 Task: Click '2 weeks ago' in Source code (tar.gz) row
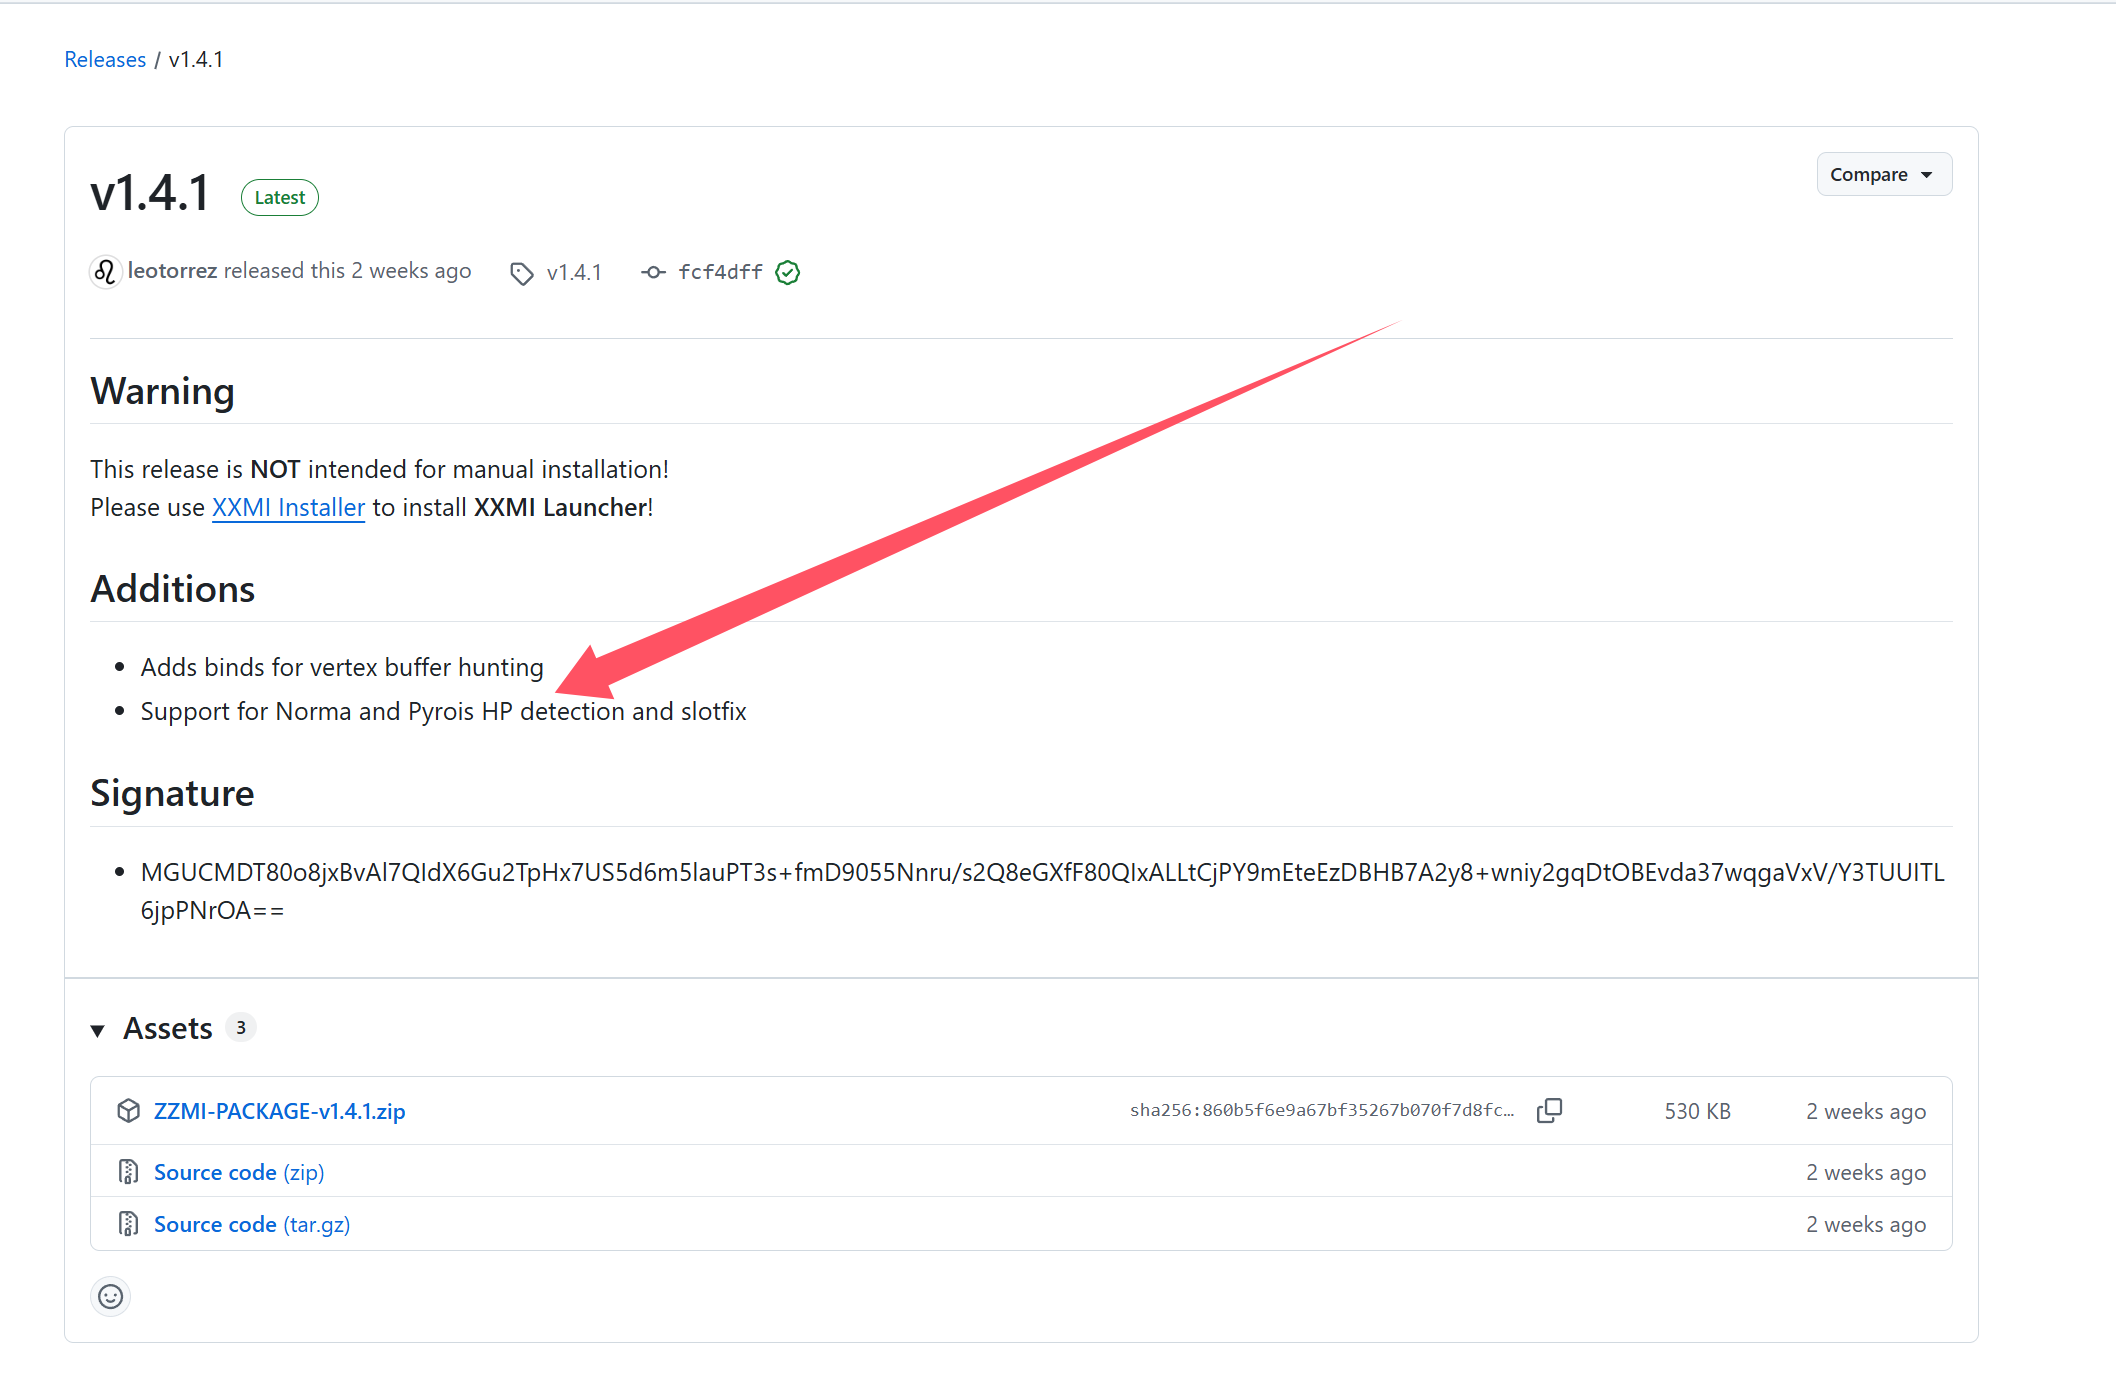[x=1866, y=1224]
